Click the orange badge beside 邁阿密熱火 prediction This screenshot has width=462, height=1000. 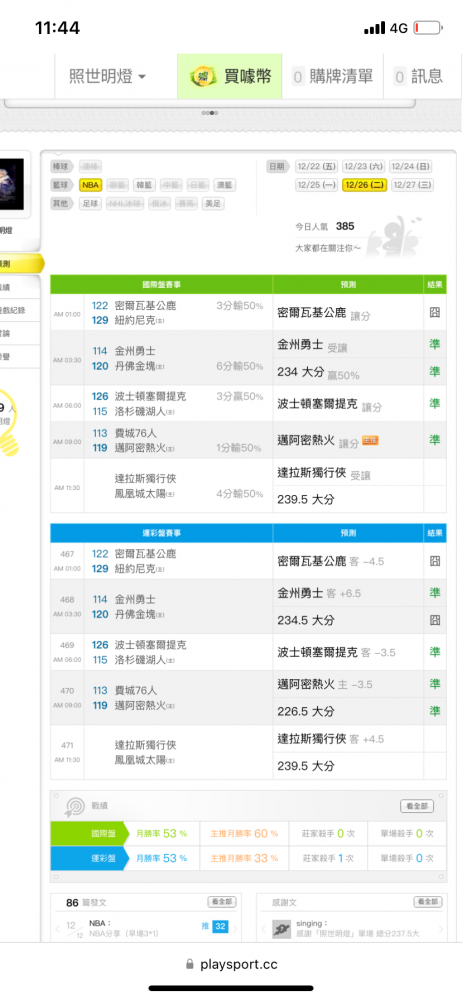pos(370,440)
